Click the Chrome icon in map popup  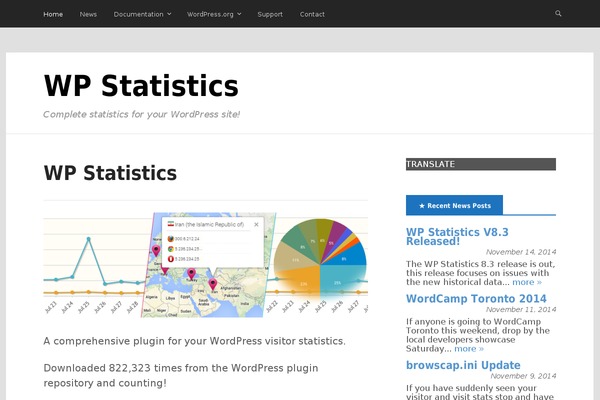point(171,249)
